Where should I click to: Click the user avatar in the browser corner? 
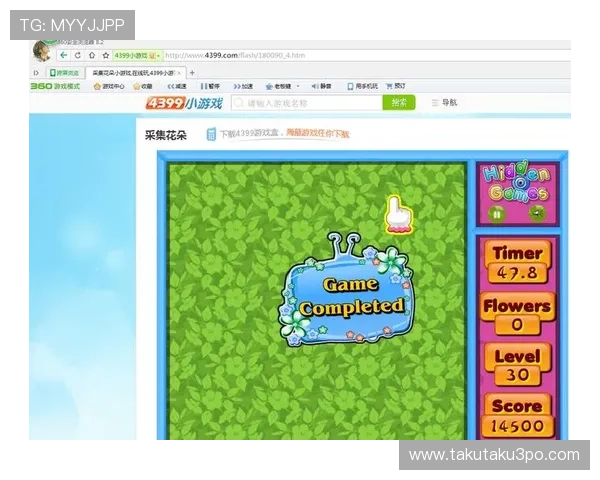(x=42, y=51)
